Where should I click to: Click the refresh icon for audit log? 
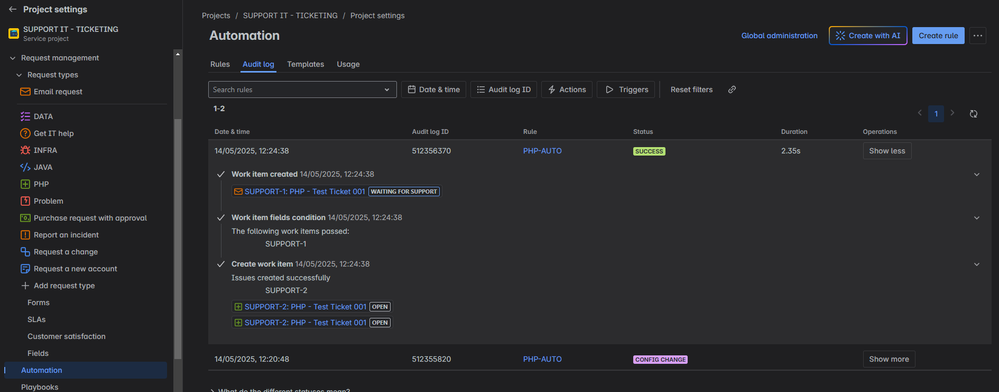(974, 113)
